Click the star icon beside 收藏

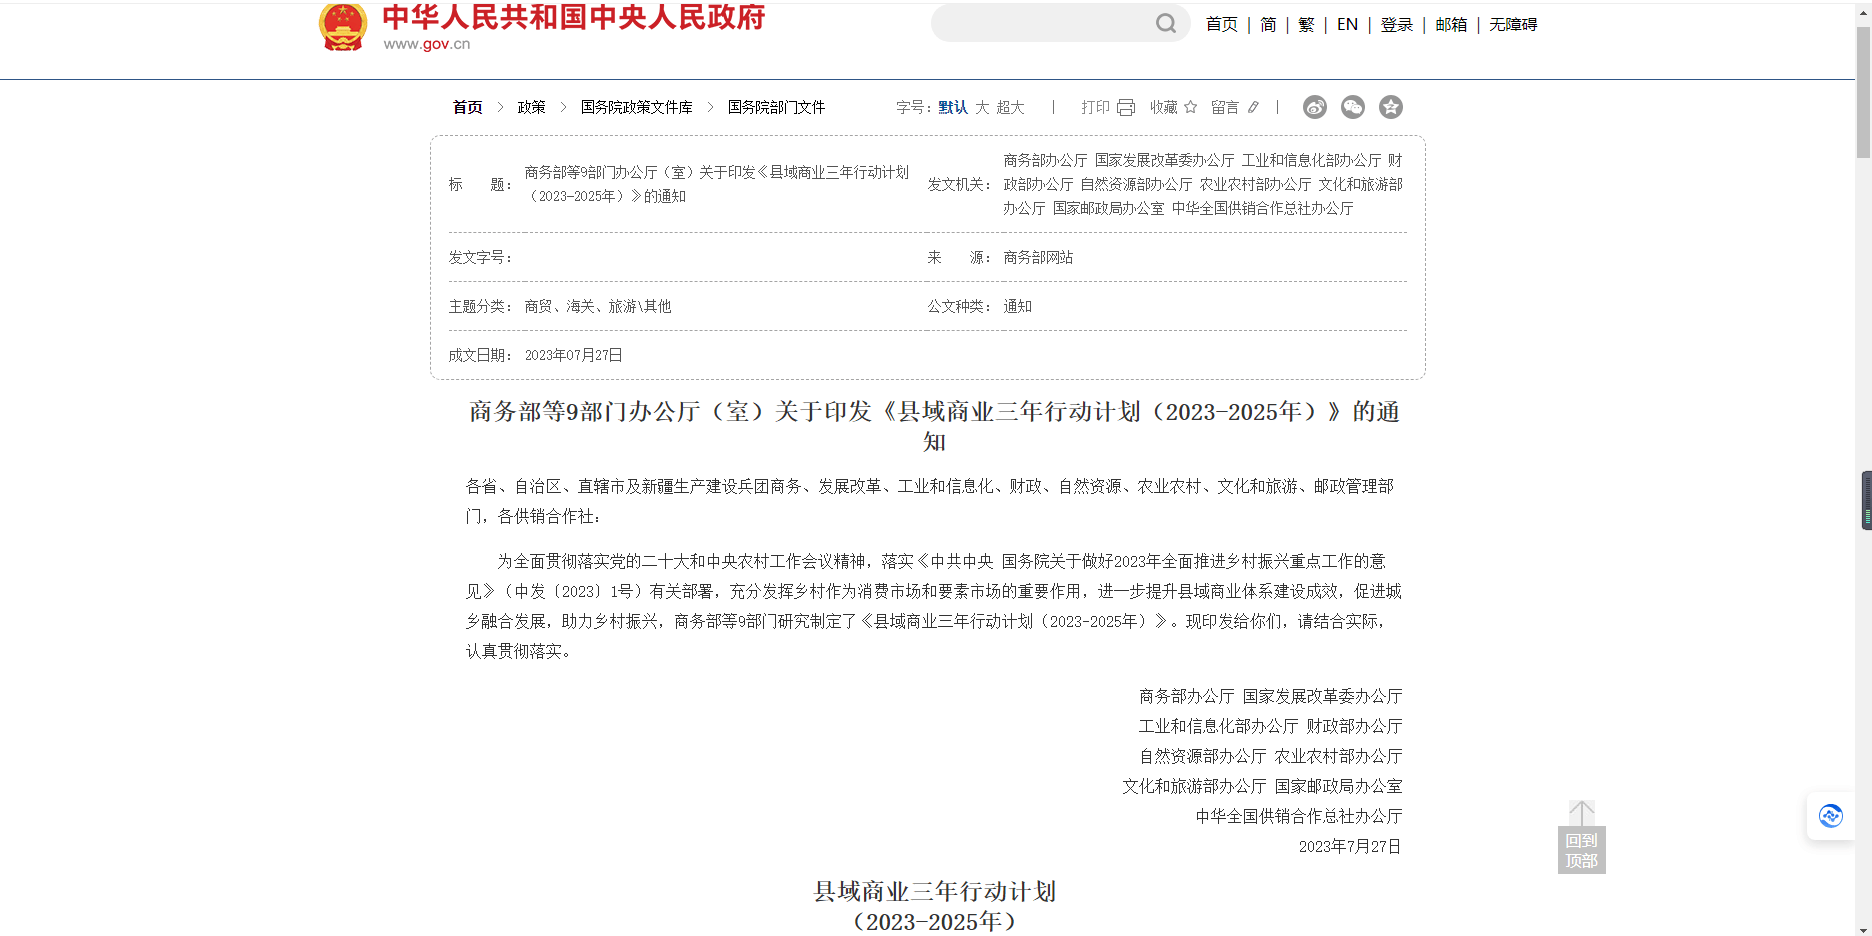click(1190, 107)
